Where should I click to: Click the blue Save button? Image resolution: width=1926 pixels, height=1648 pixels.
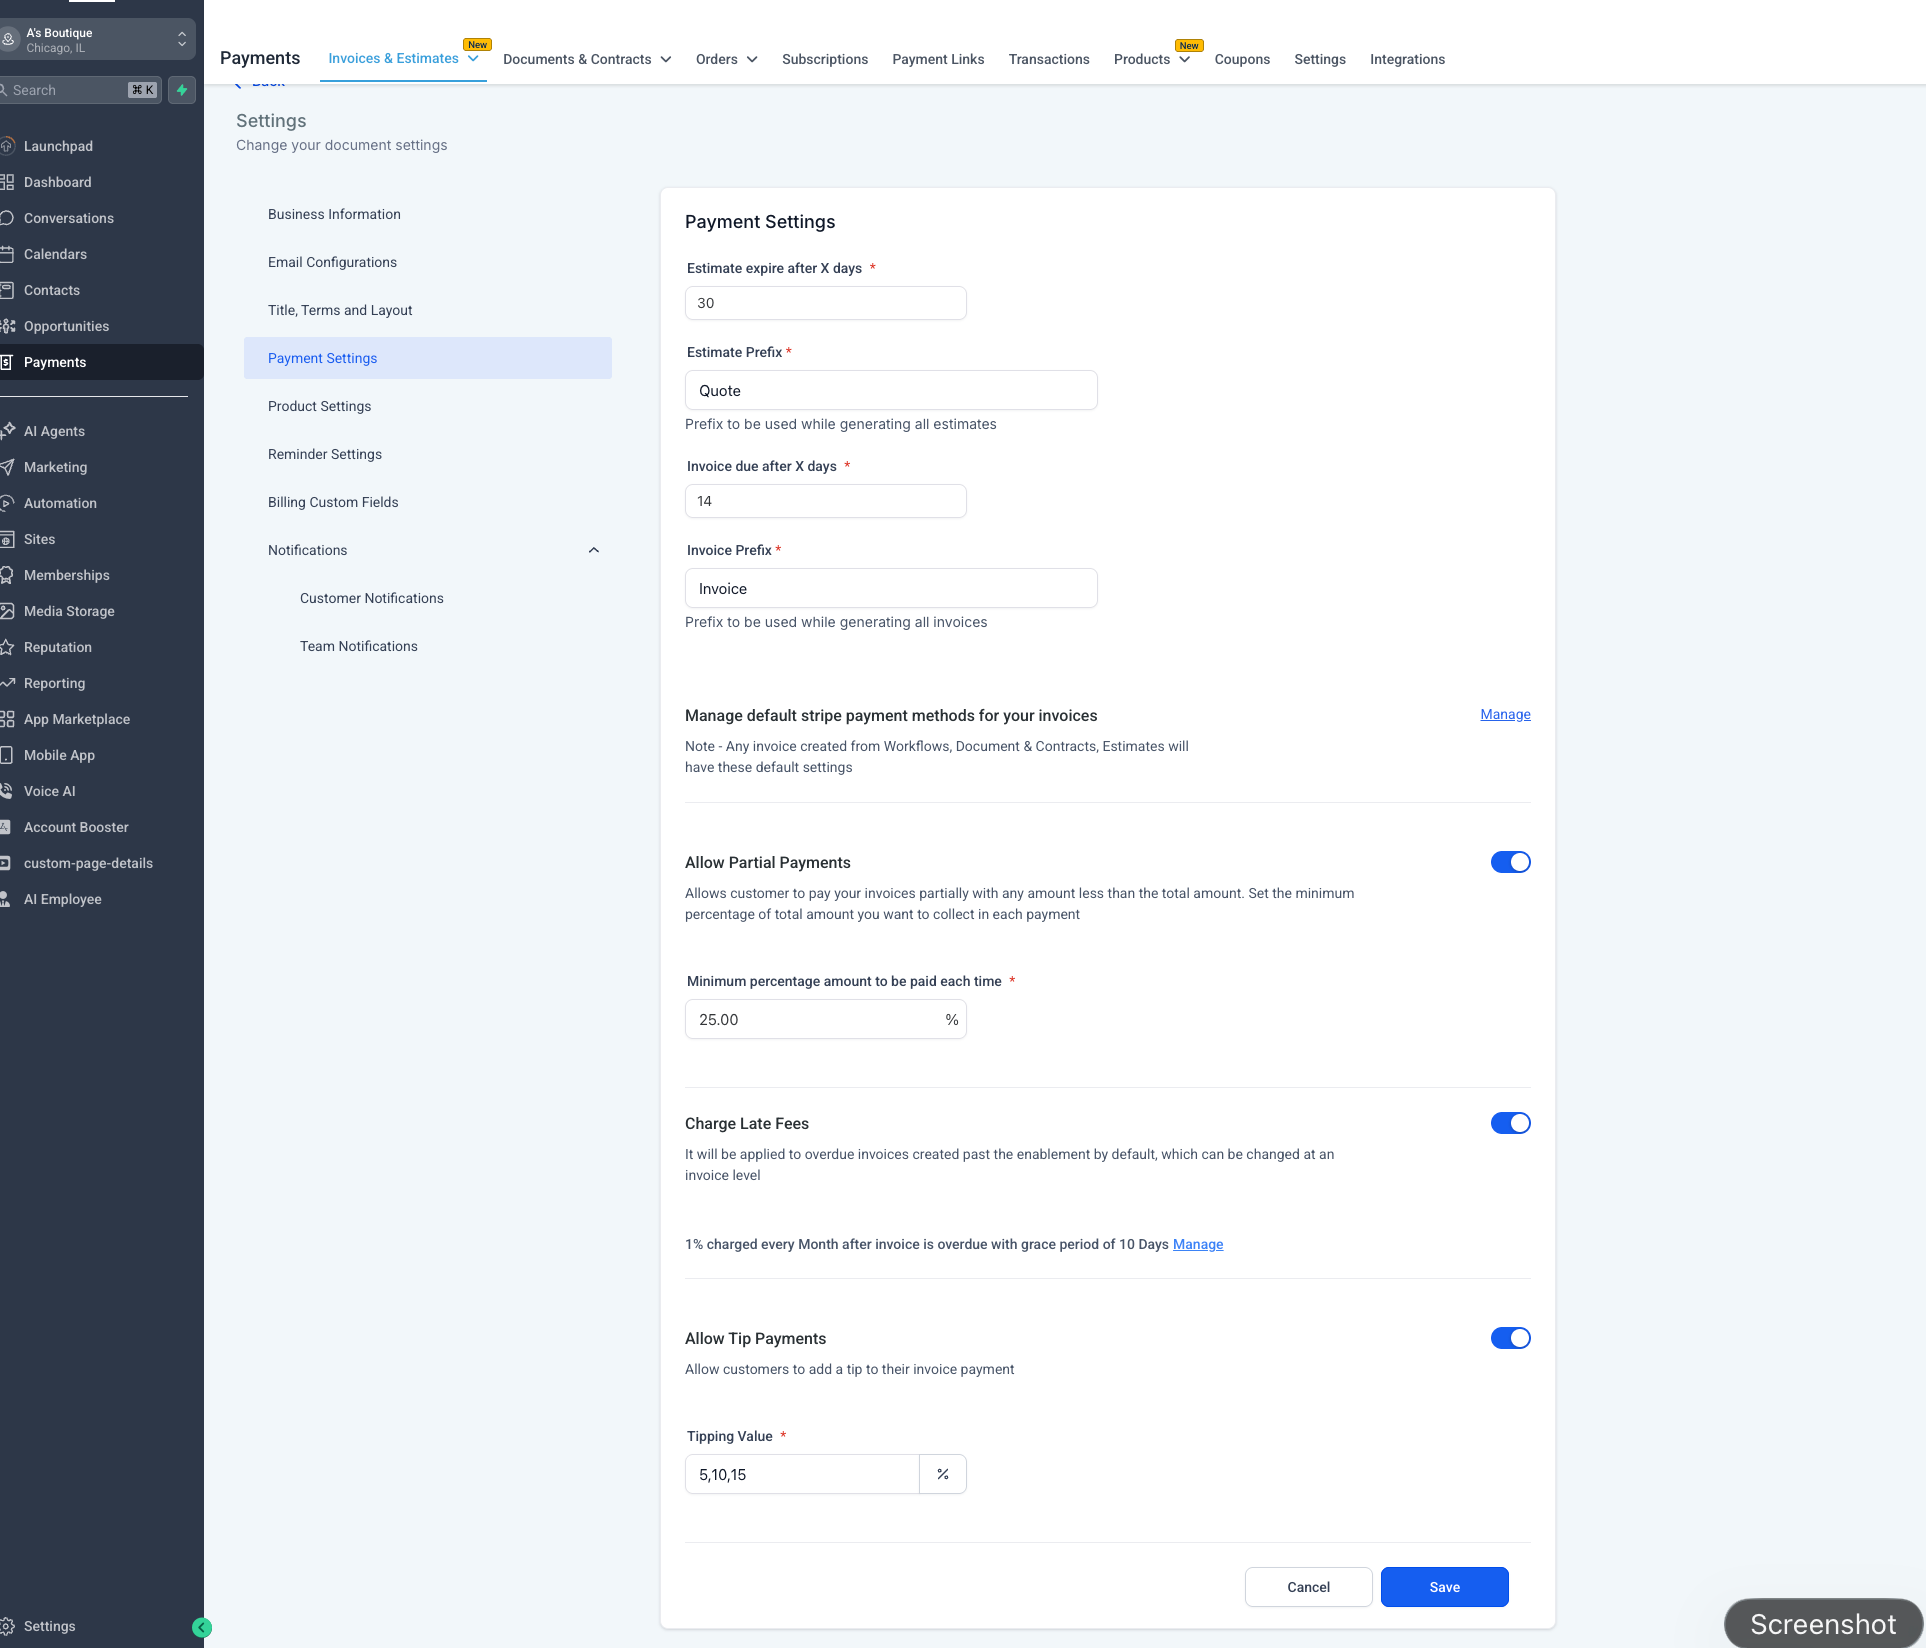point(1444,1587)
